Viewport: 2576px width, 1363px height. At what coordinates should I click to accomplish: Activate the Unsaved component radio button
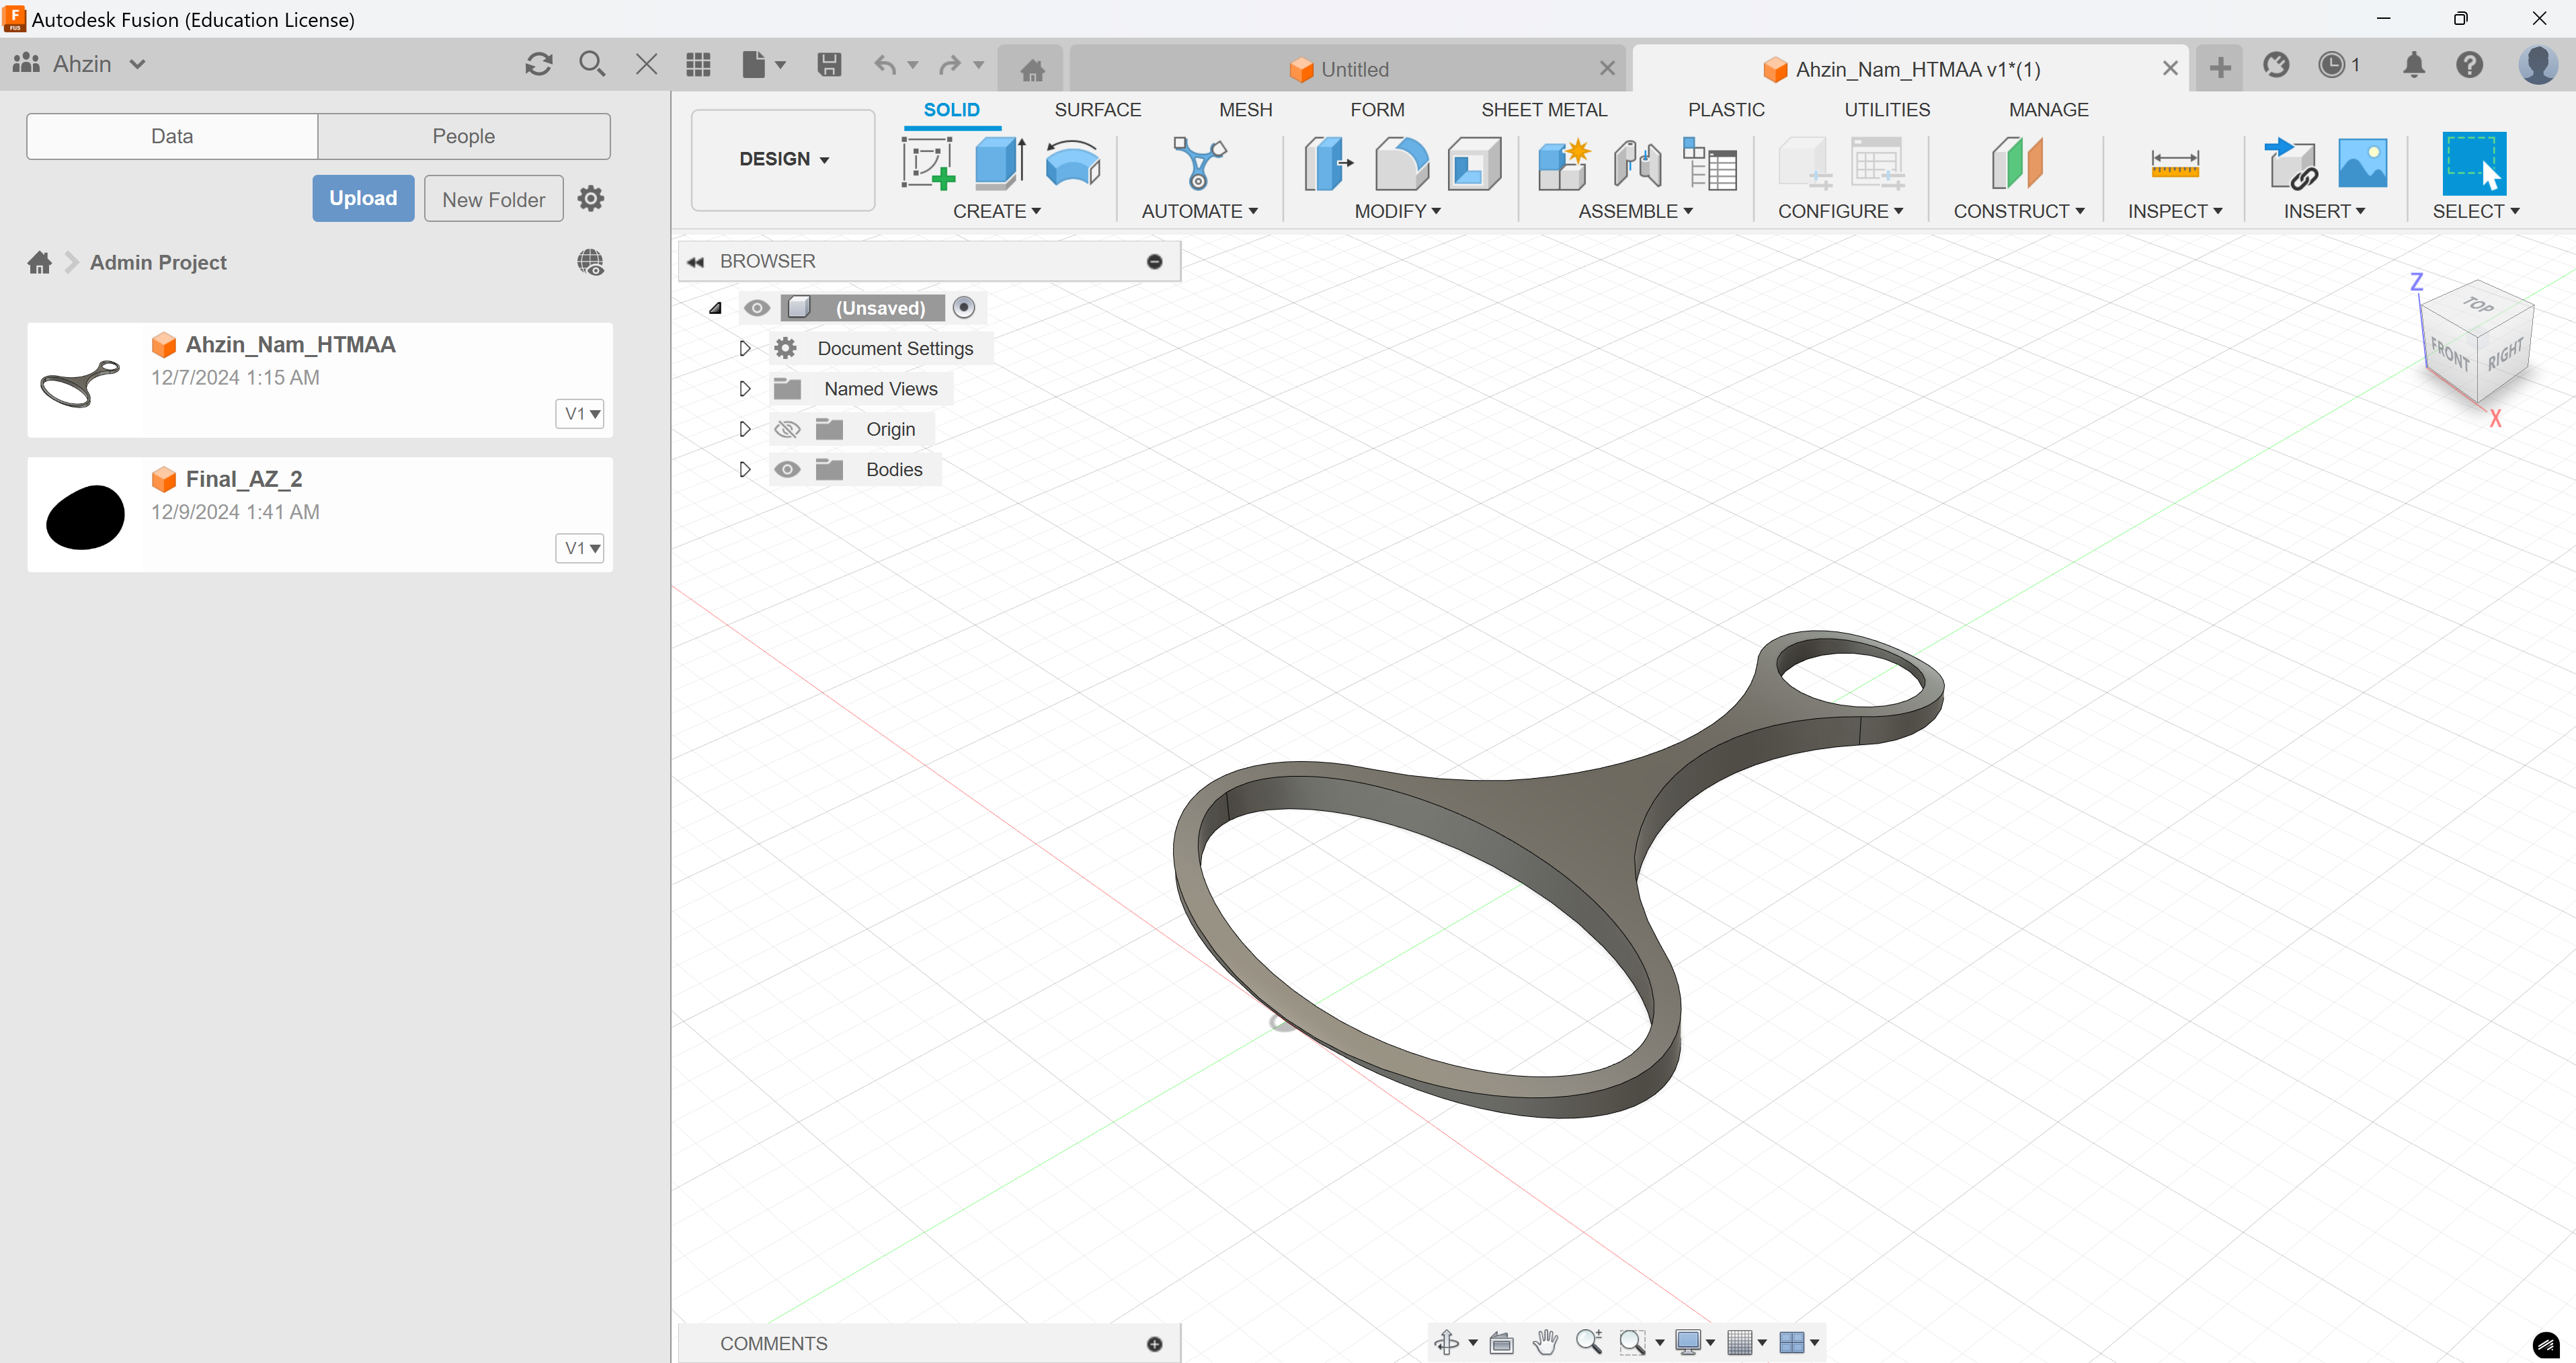tap(963, 308)
